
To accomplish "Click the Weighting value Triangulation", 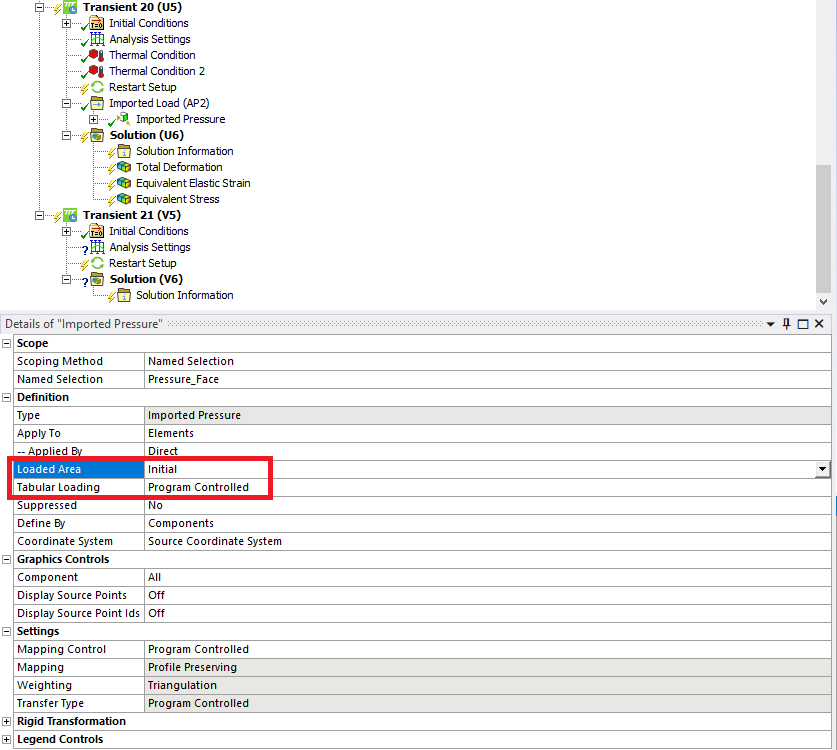I will pos(487,685).
